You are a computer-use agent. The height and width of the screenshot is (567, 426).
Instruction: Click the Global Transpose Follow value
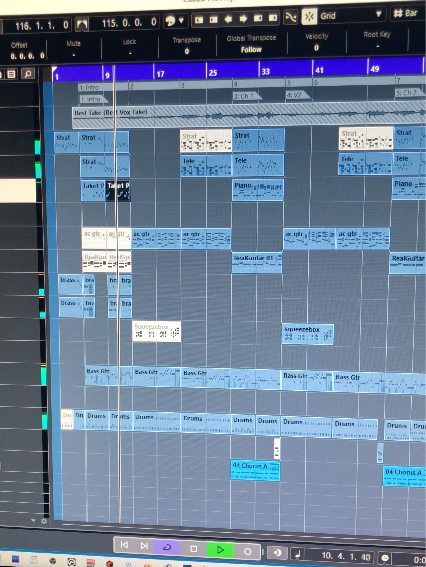(251, 50)
